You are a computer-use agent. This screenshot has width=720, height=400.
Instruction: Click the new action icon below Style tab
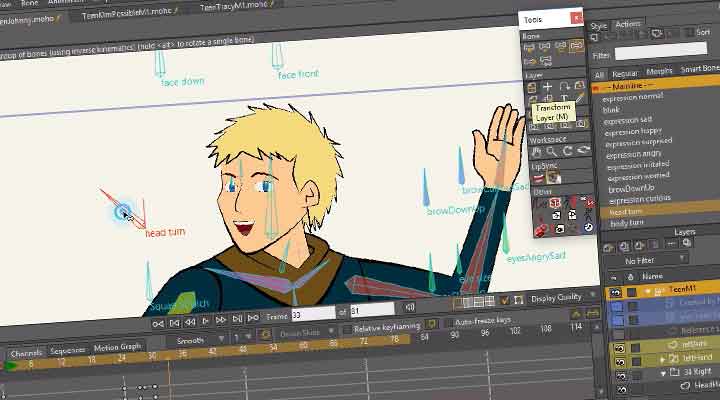click(594, 37)
